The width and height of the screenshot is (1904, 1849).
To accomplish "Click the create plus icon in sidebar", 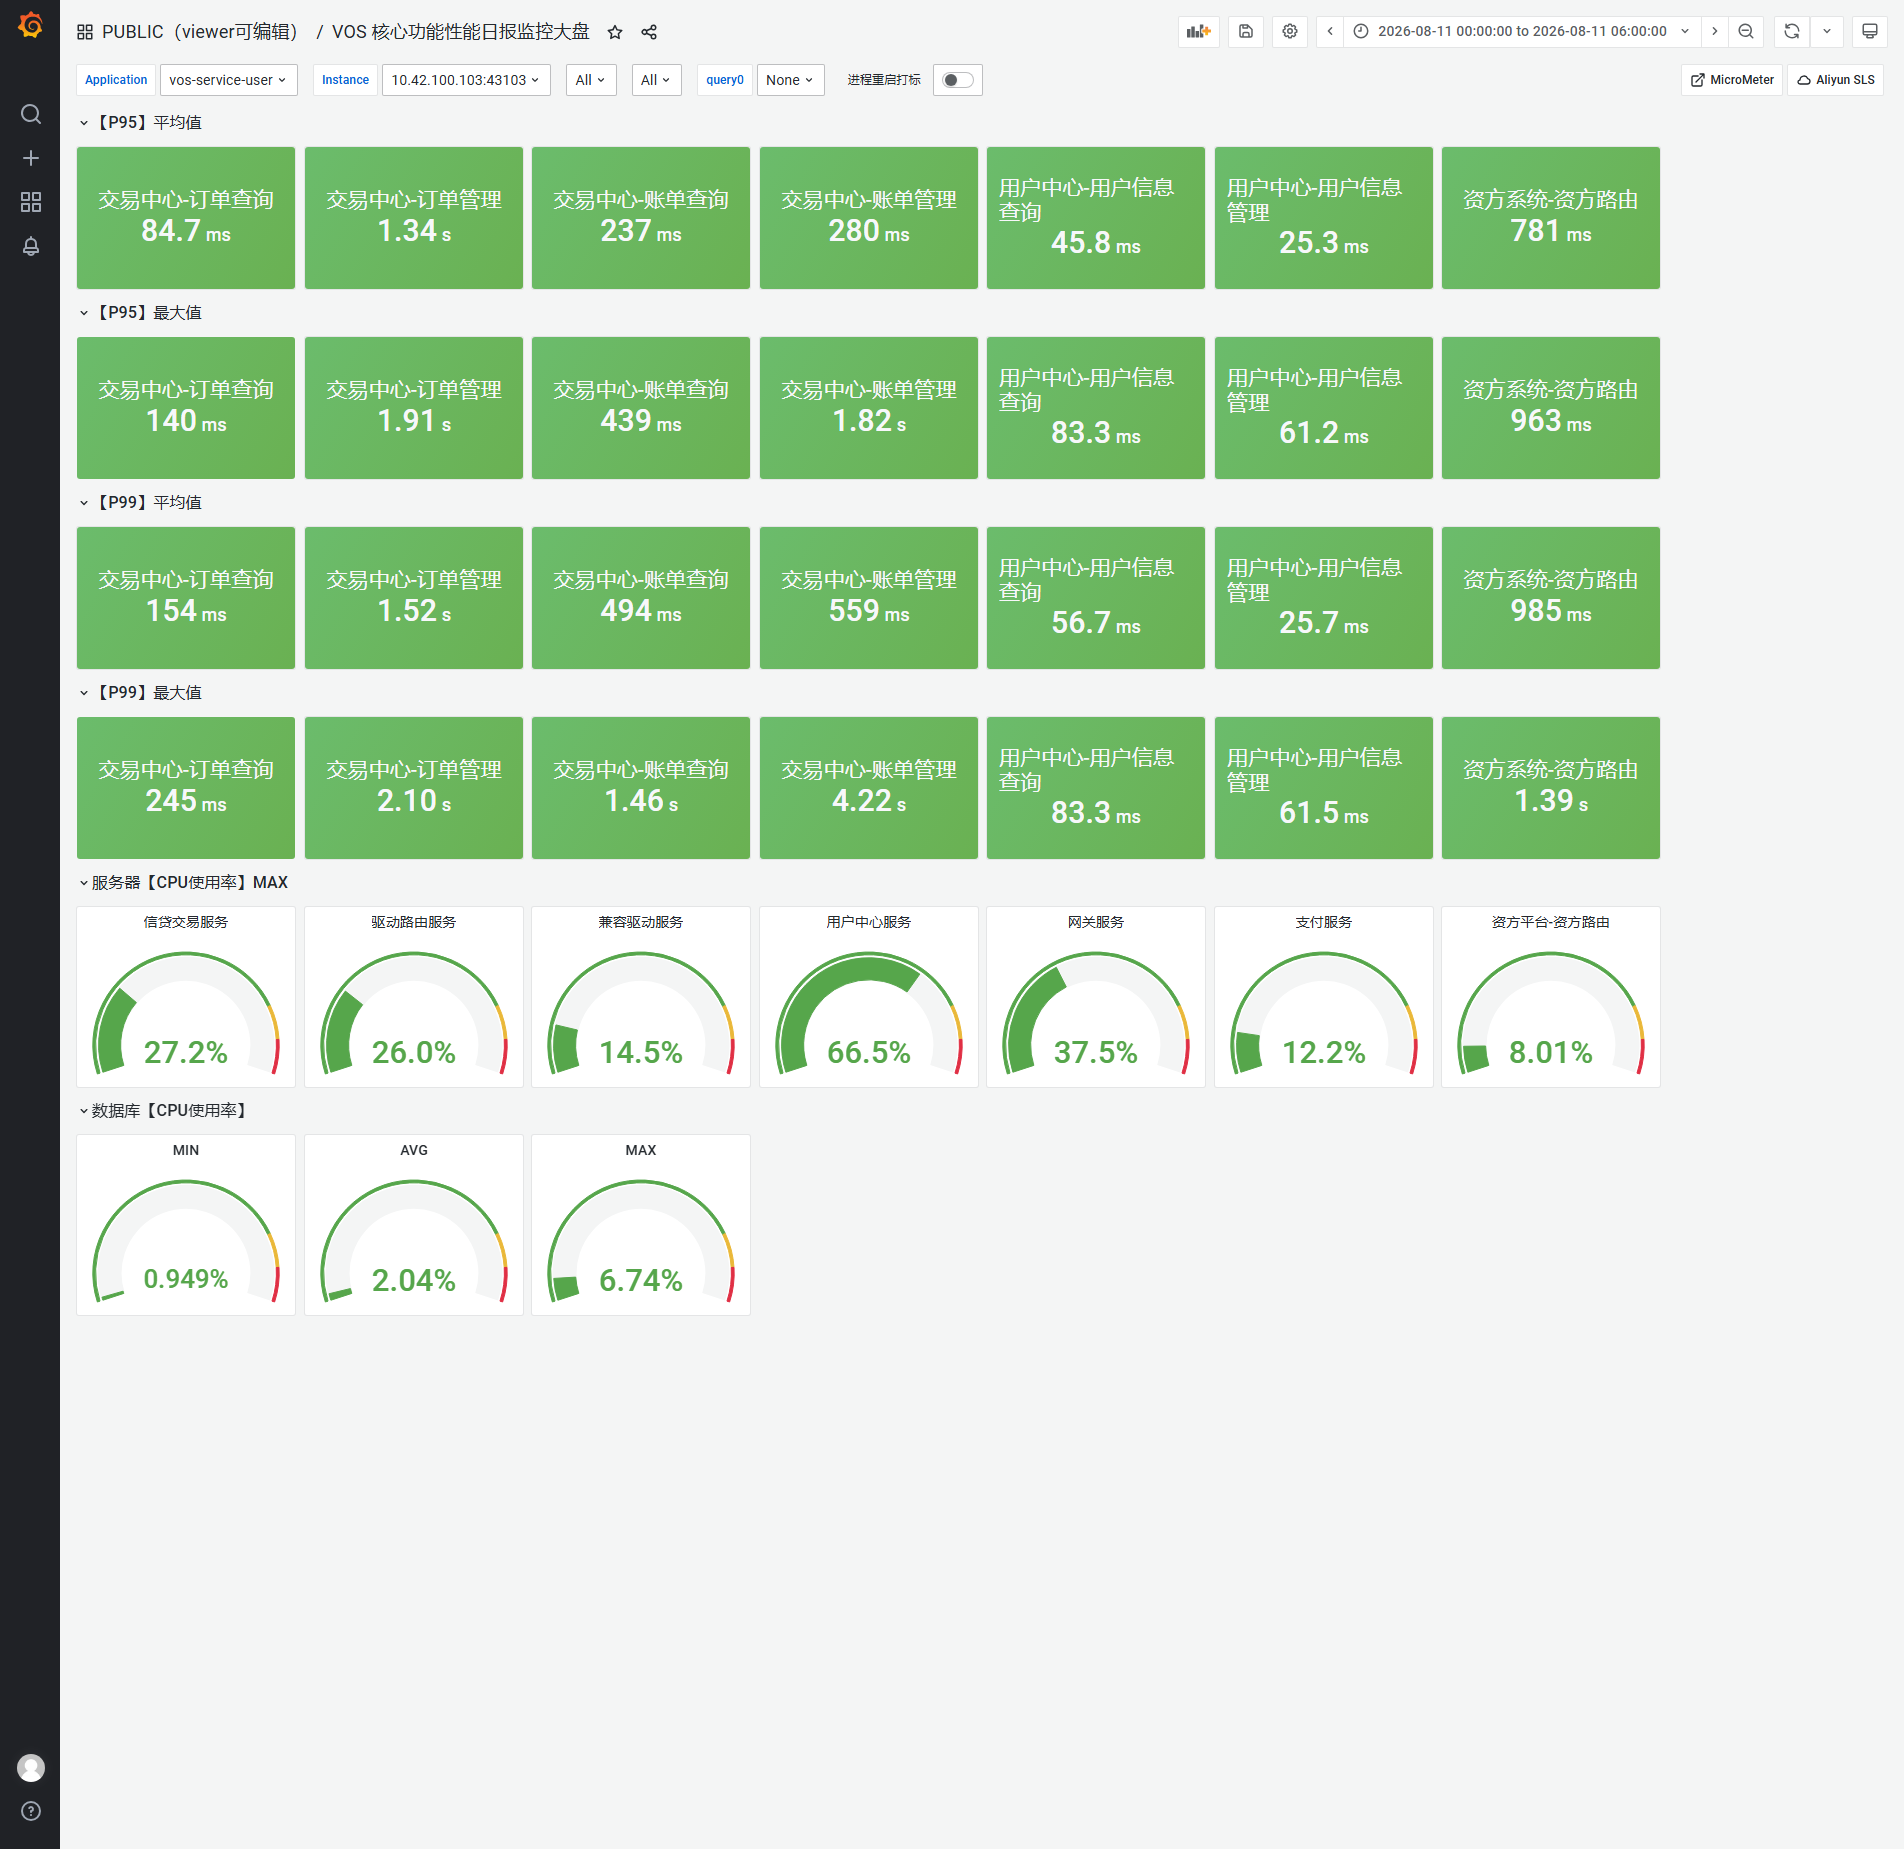I will tap(31, 158).
